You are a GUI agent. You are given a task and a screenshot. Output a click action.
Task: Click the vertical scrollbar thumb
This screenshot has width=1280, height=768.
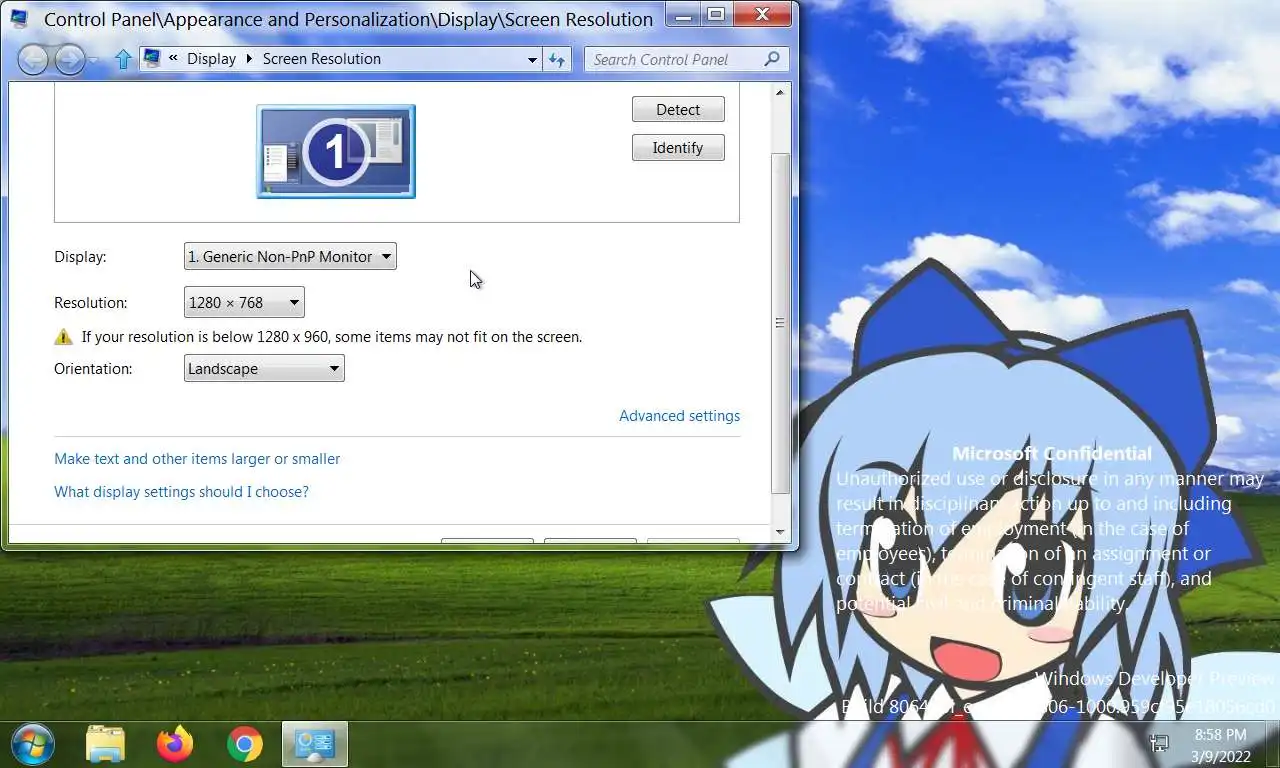point(781,323)
